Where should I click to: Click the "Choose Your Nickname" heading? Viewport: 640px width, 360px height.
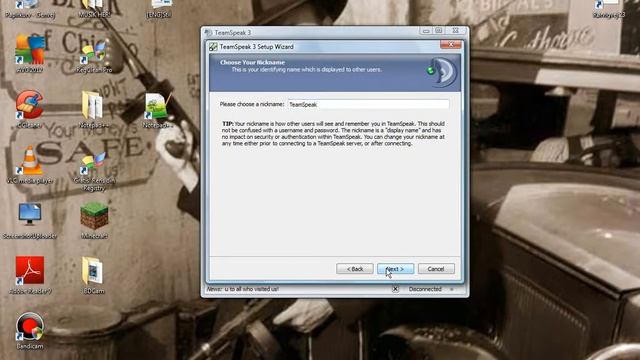pos(252,62)
